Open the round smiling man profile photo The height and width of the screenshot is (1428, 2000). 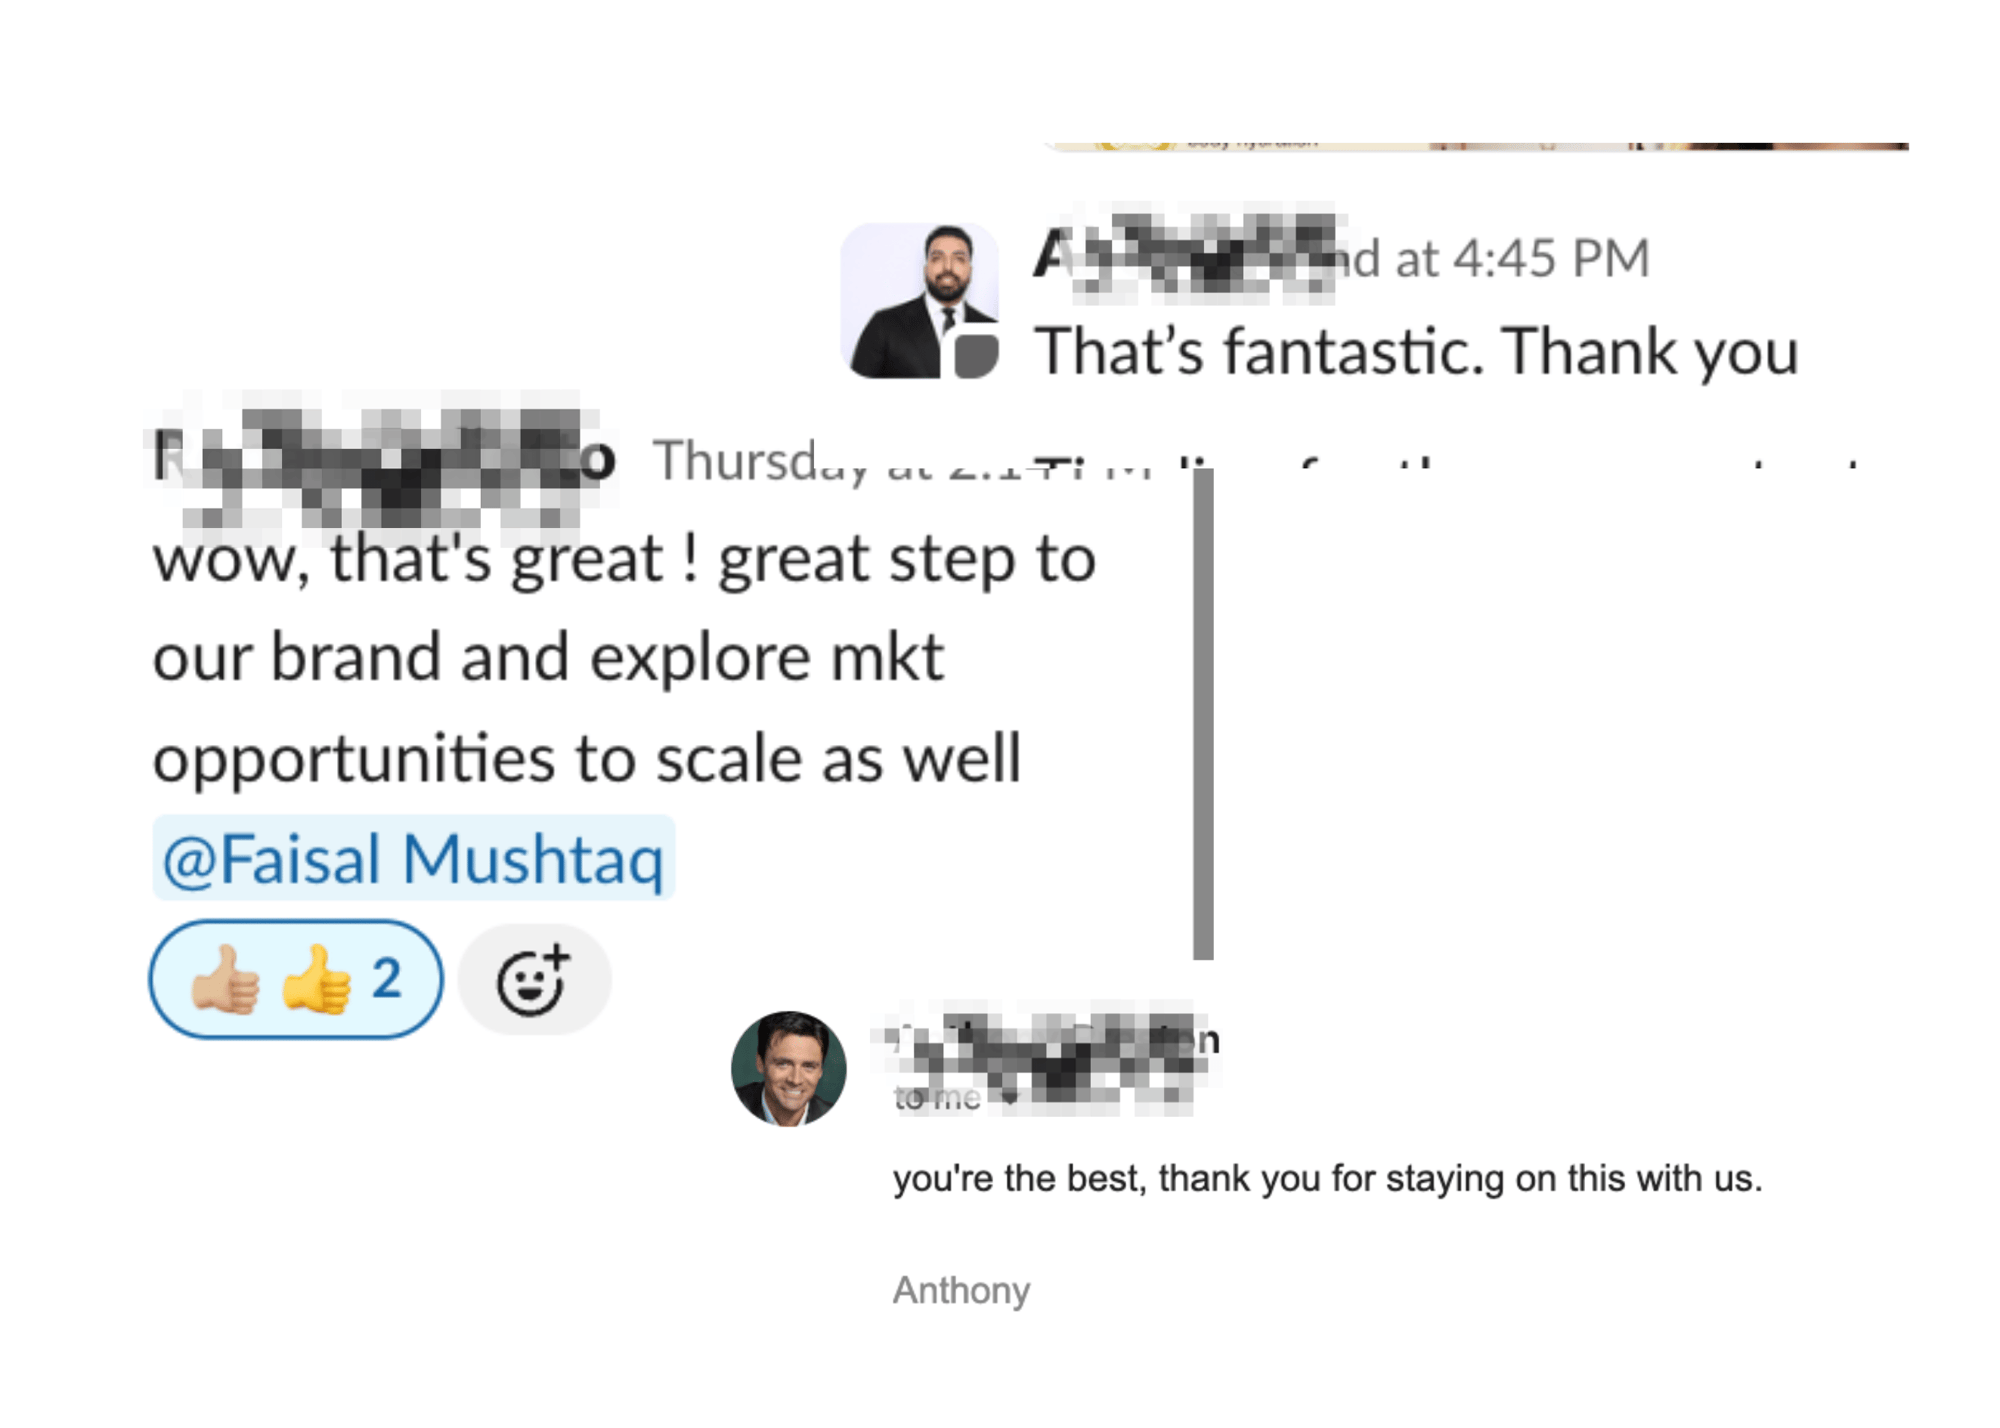789,1069
